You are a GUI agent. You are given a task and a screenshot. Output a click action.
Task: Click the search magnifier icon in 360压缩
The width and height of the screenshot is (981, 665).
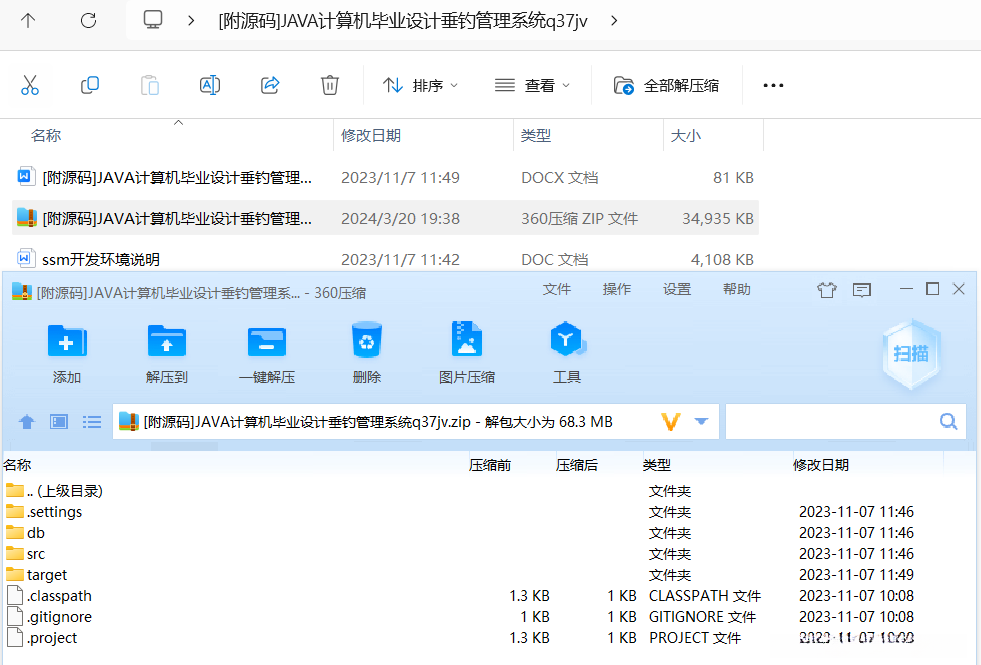[948, 422]
